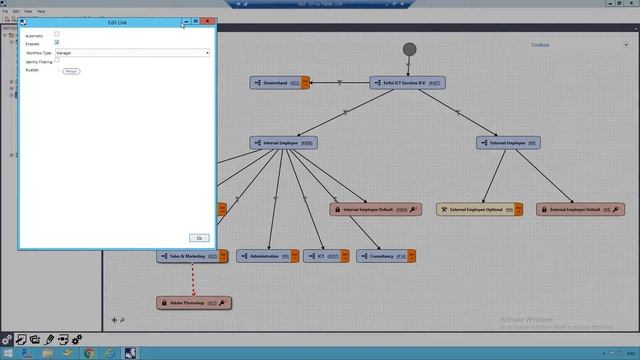This screenshot has width=640, height=360.
Task: Select the folders icon in the bottom toolbar
Action: click(x=35, y=339)
